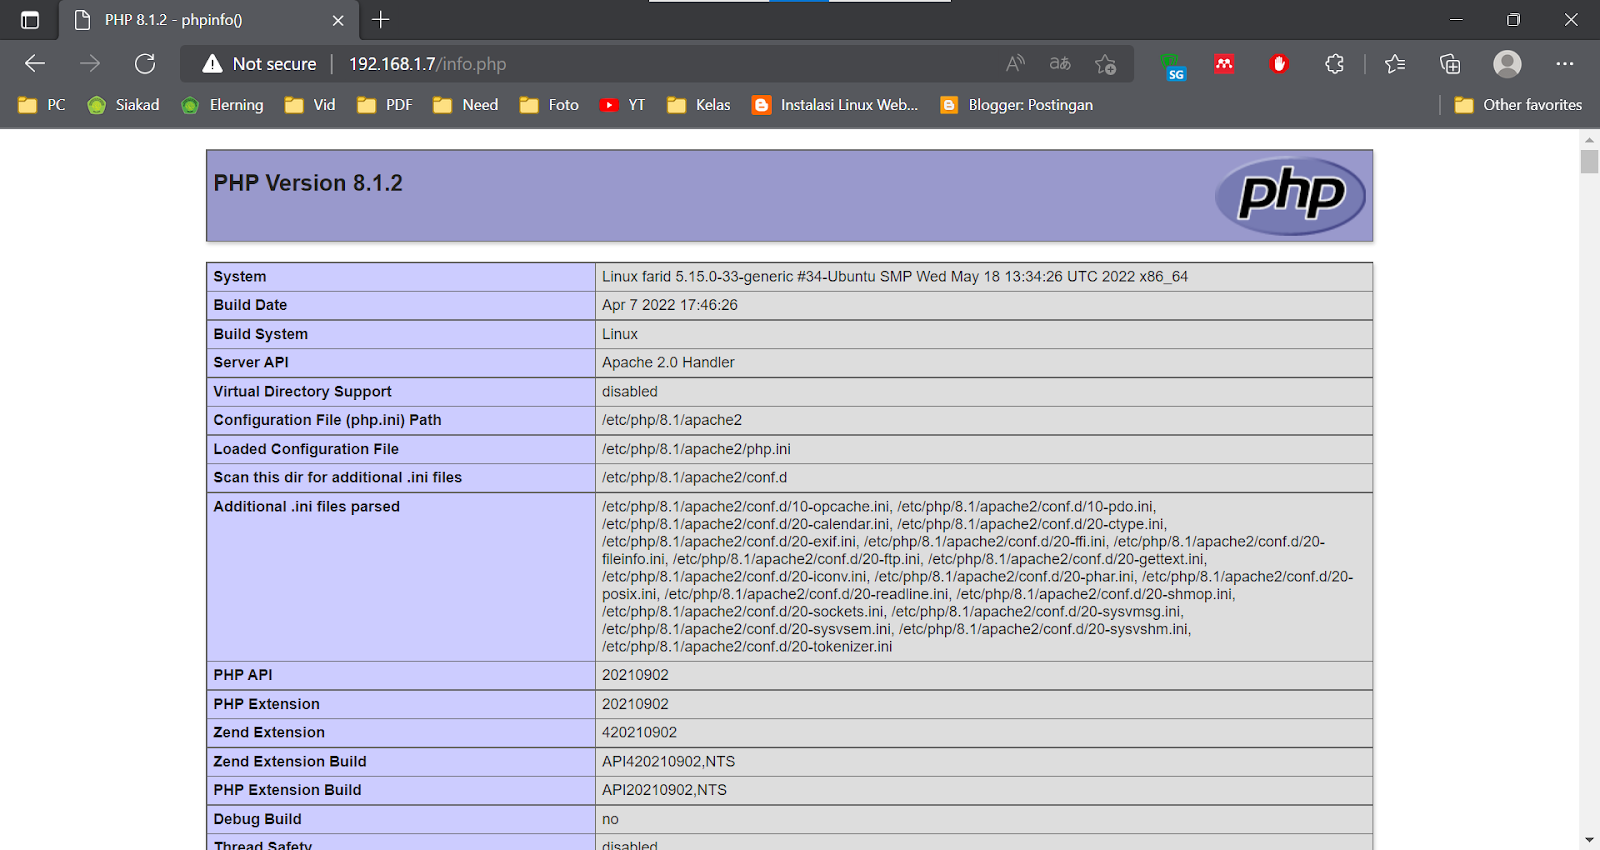
Task: Open the user profile avatar
Action: (1507, 64)
